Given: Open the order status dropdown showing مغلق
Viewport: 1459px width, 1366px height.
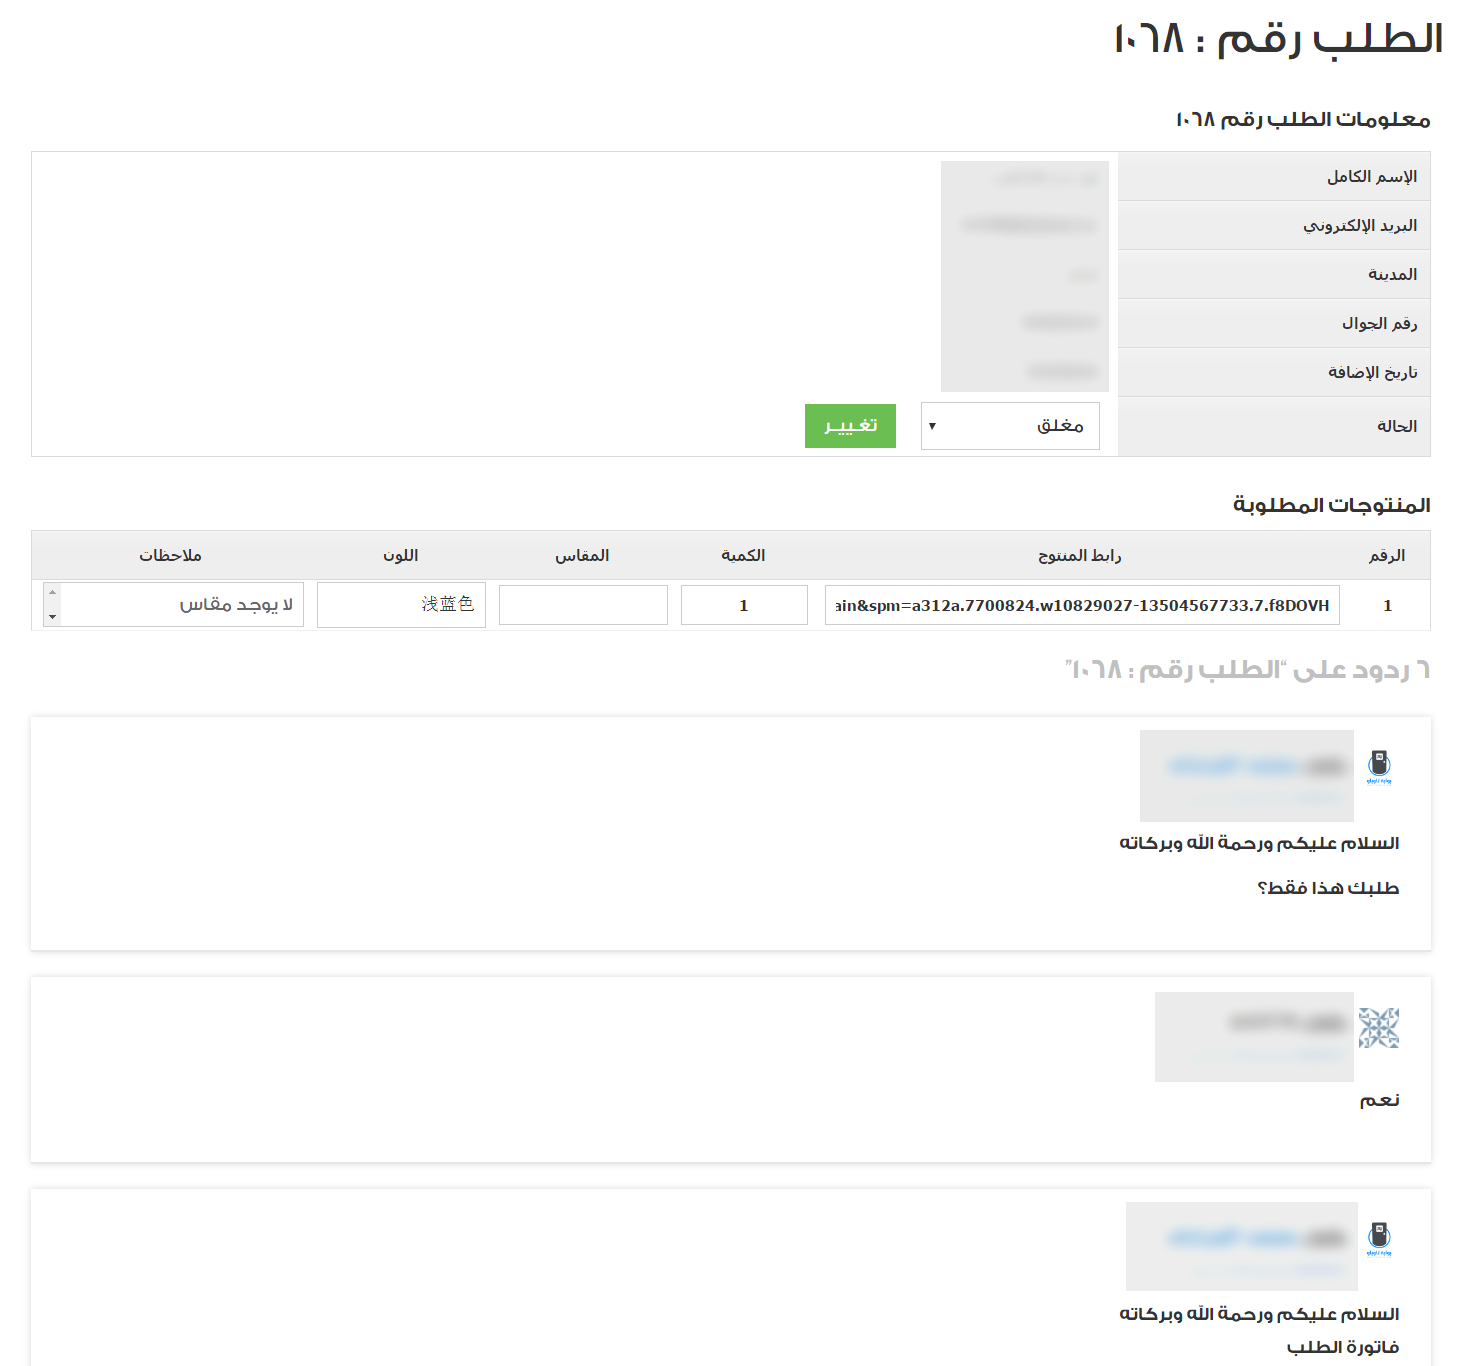Looking at the screenshot, I should coord(1009,426).
